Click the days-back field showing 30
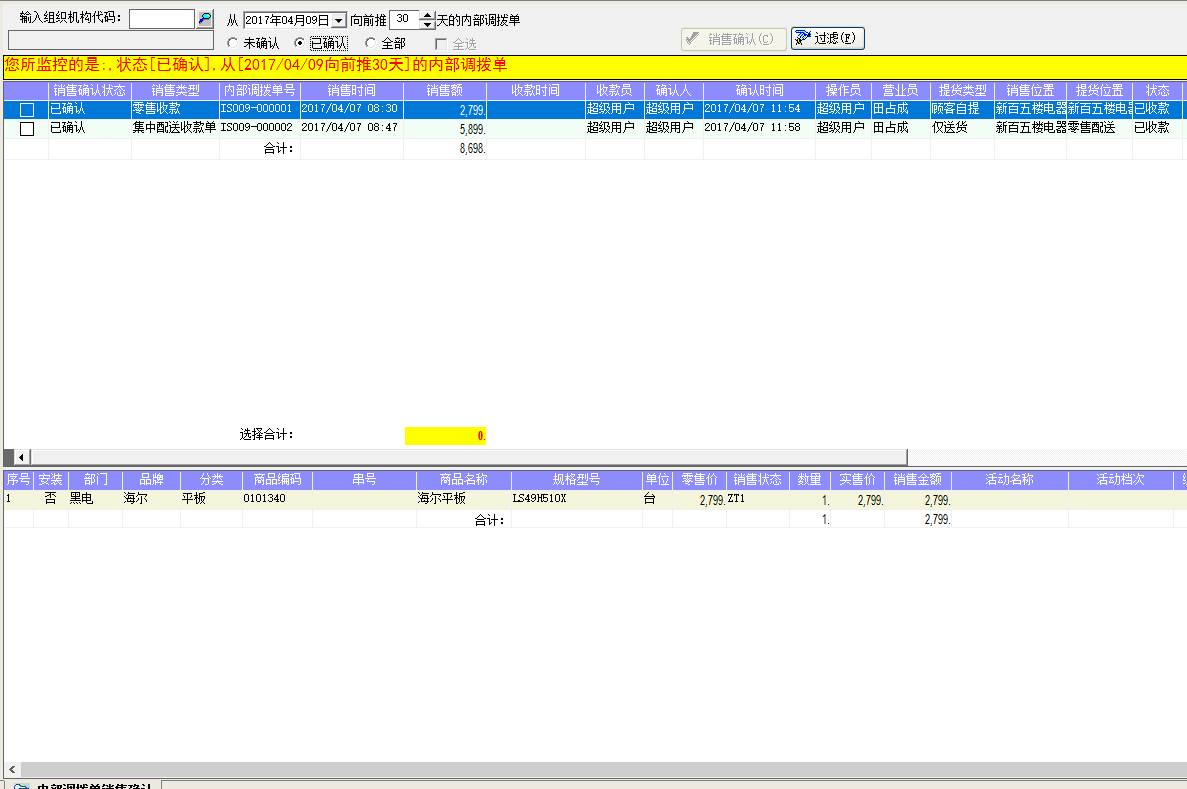1187x789 pixels. (x=404, y=20)
